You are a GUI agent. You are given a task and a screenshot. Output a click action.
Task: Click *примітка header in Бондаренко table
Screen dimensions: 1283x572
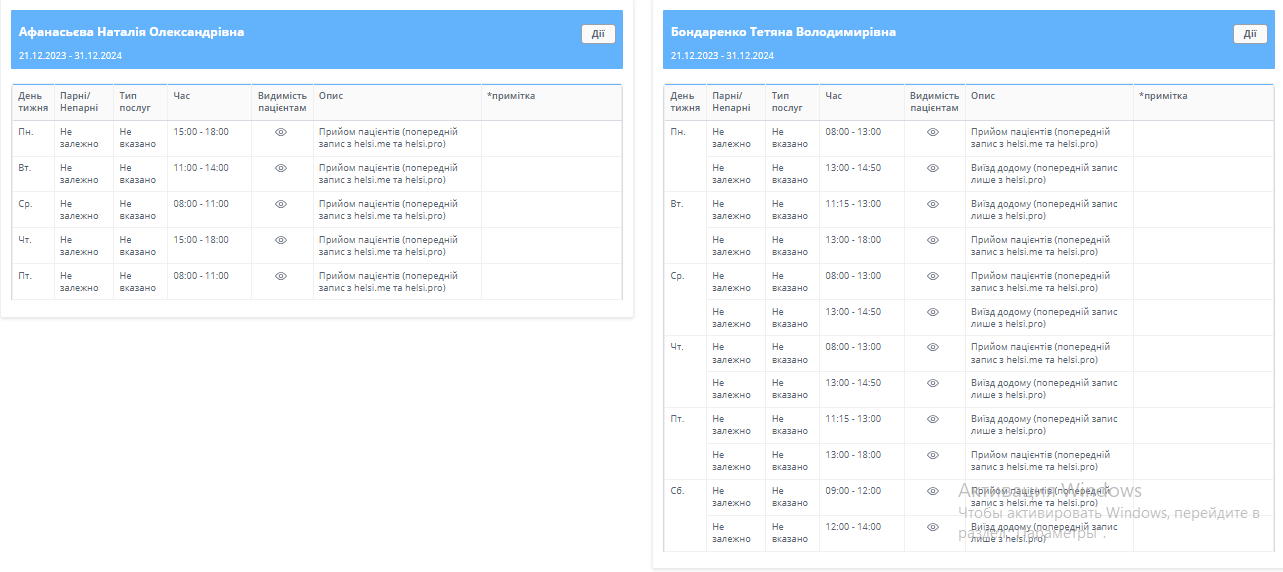1163,96
